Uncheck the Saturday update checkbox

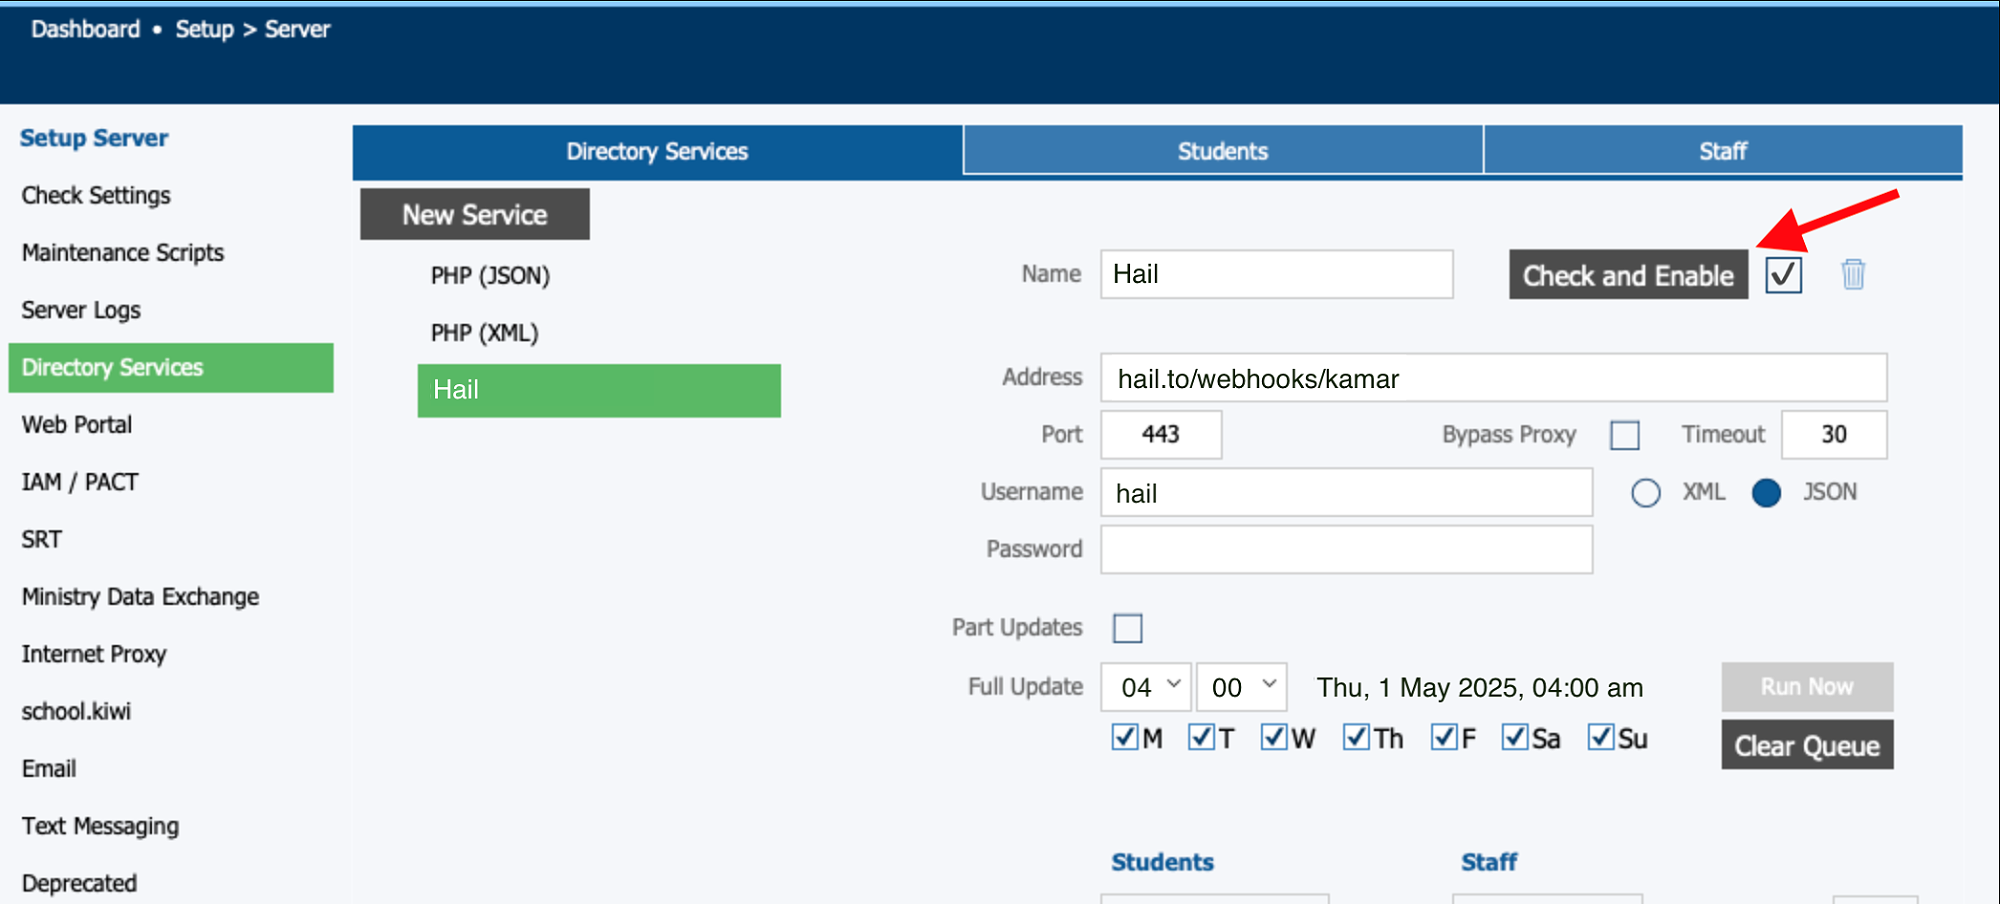[1514, 738]
